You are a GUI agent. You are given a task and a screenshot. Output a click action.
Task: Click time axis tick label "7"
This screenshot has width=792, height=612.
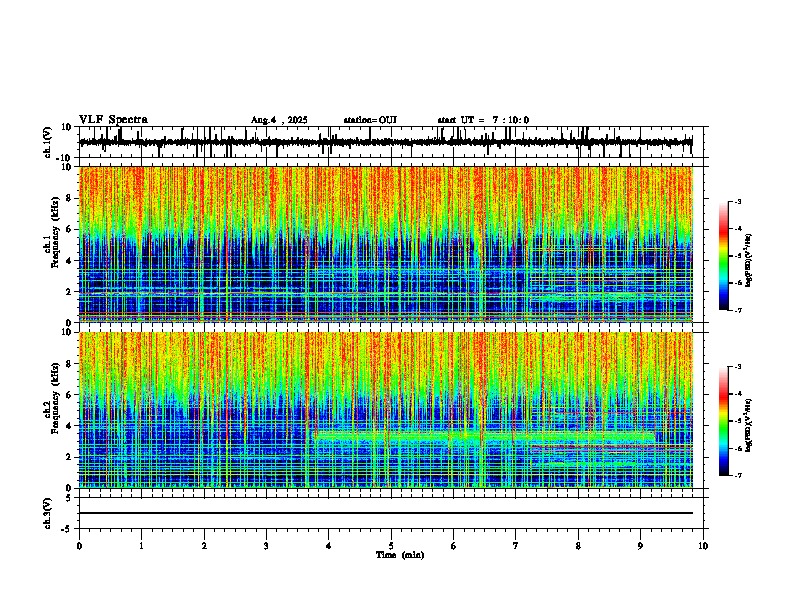[516, 546]
